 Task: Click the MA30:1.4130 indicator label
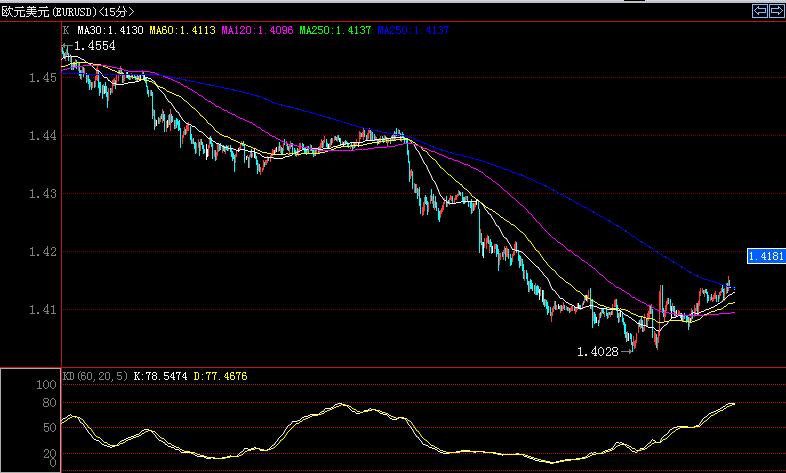(110, 30)
